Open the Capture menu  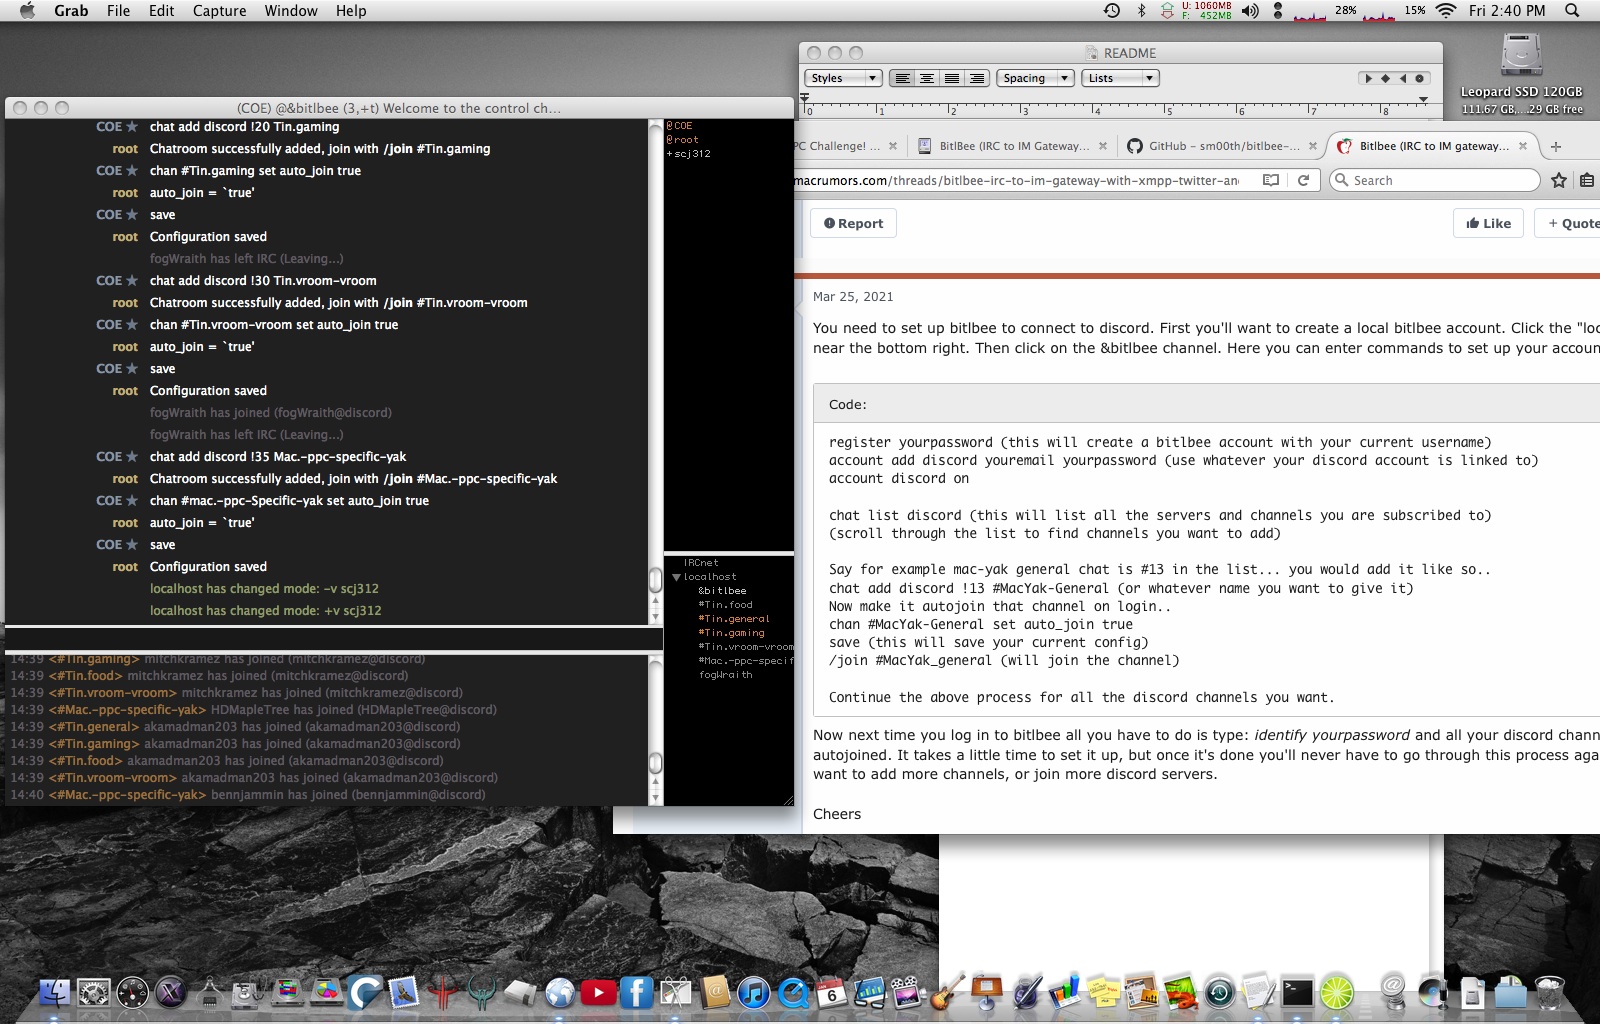219,11
